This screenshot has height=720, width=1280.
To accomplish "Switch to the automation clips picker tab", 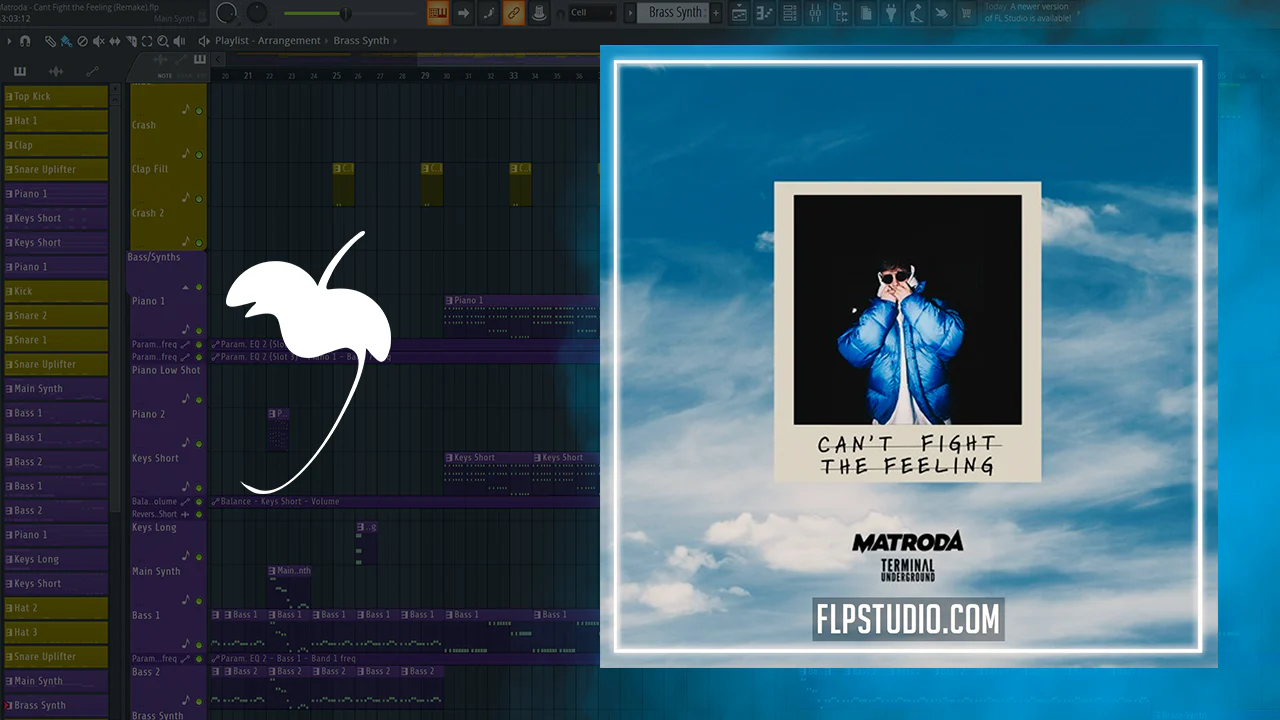I will [92, 71].
